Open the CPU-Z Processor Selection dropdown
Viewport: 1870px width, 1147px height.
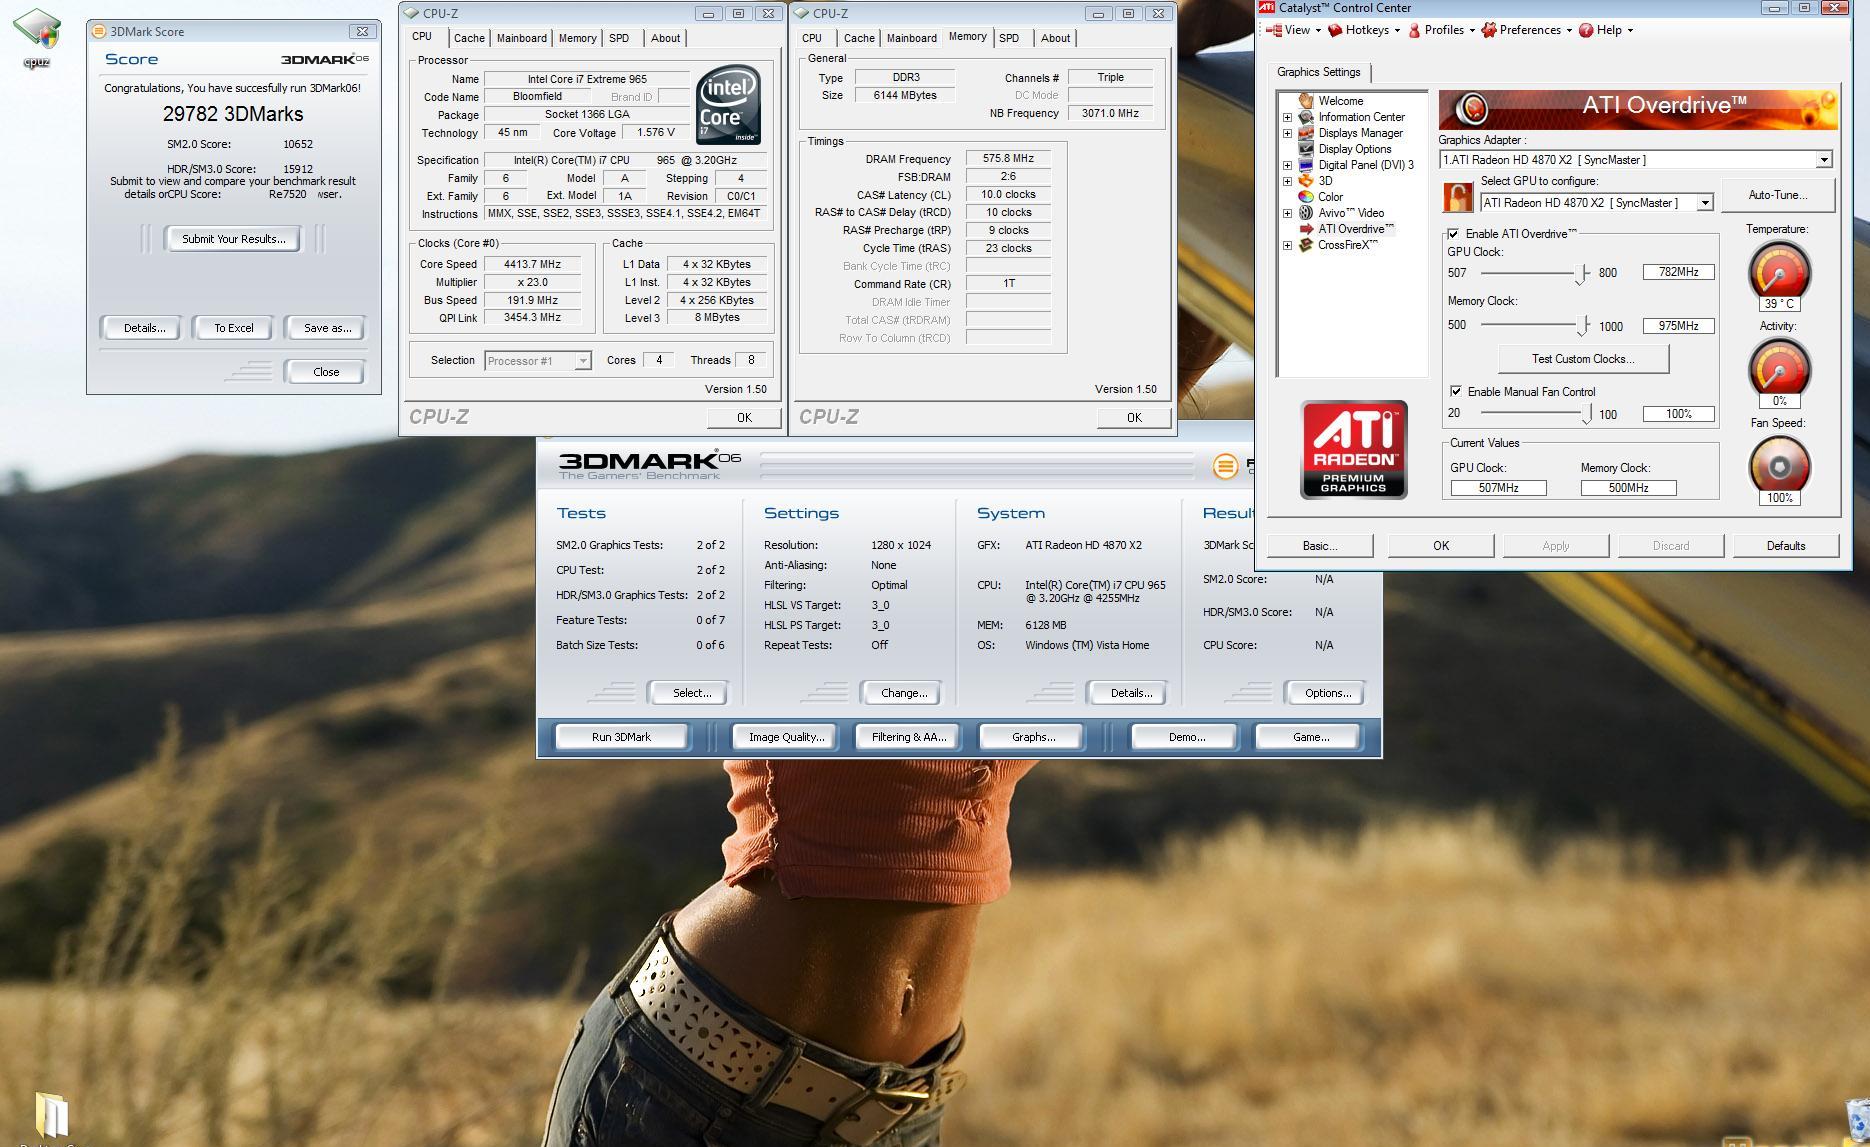tap(582, 361)
